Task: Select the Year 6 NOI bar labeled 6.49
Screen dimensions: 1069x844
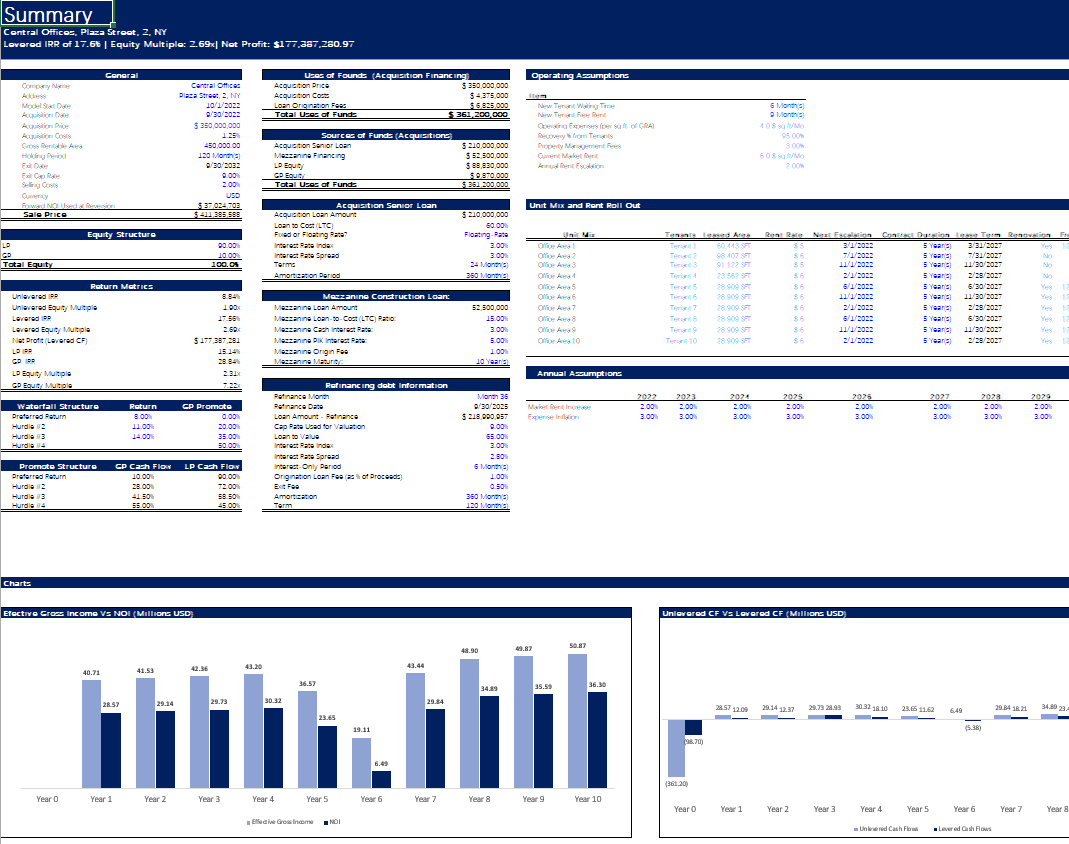Action: click(381, 778)
